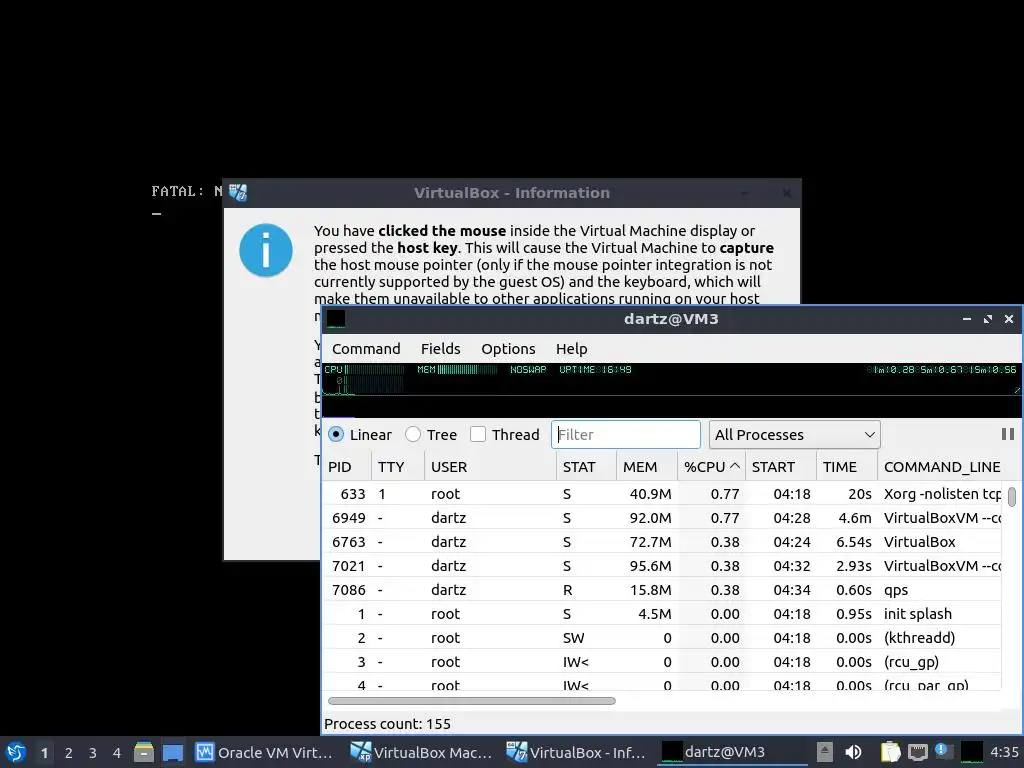
Task: Select the Linear view radio button
Action: [336, 434]
